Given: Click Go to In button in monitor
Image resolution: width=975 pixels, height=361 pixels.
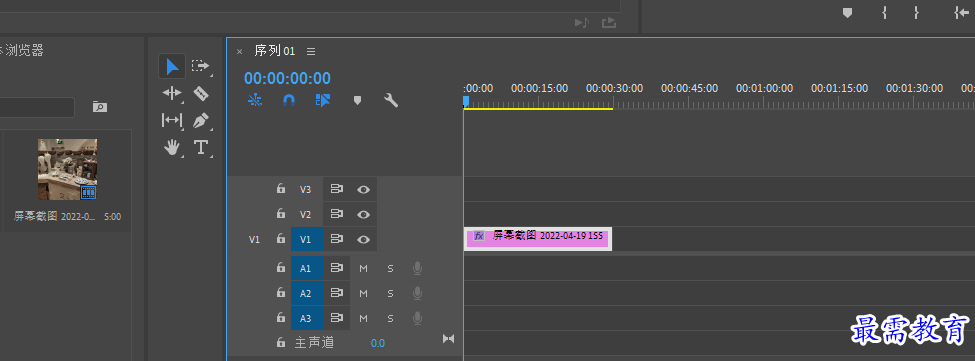Looking at the screenshot, I should tap(961, 12).
